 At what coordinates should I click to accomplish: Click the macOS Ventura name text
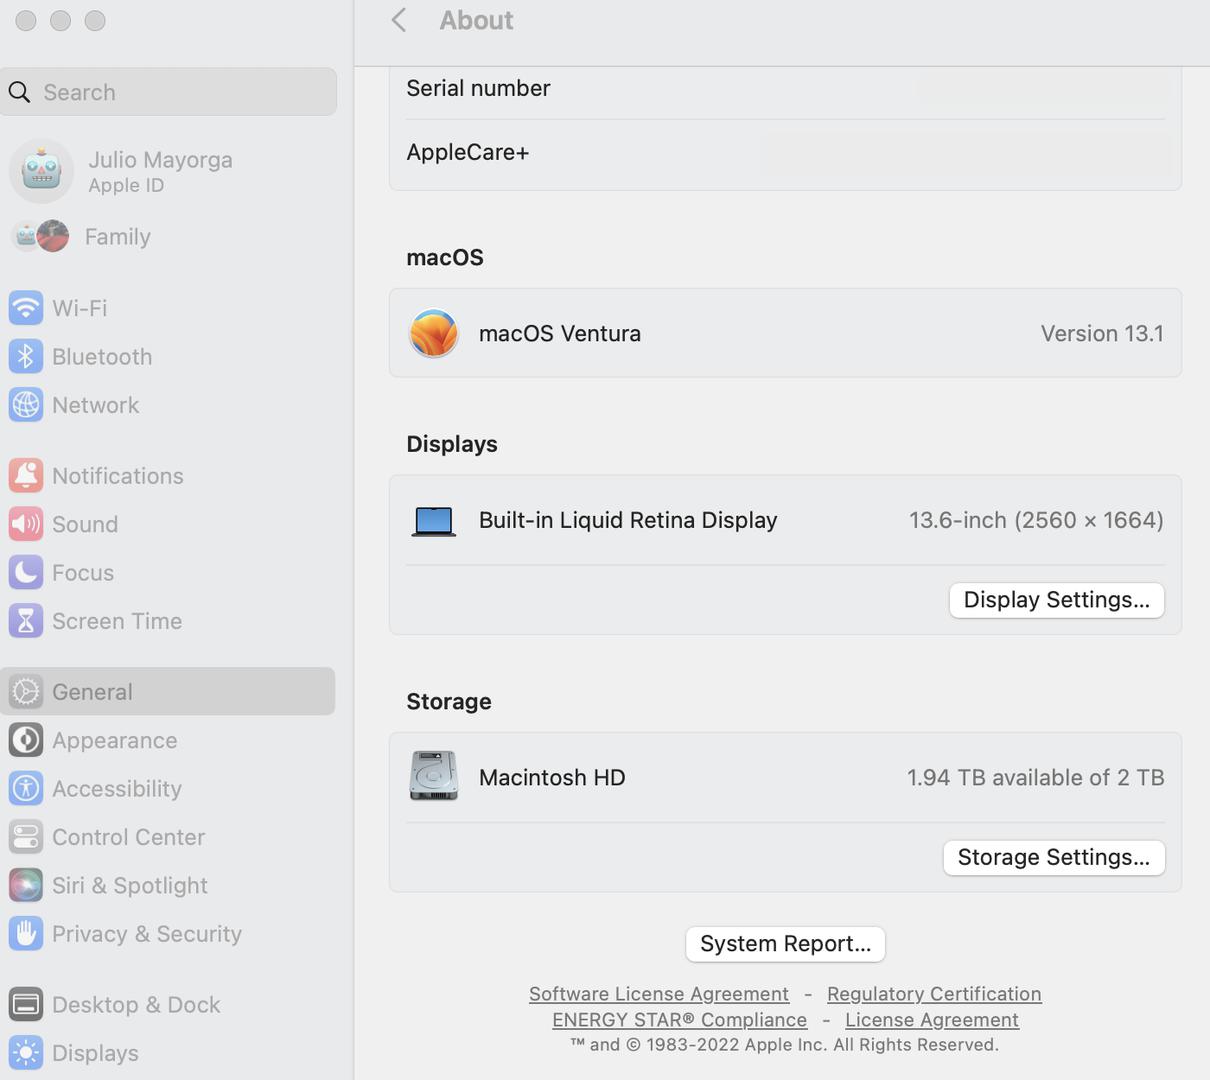click(560, 334)
